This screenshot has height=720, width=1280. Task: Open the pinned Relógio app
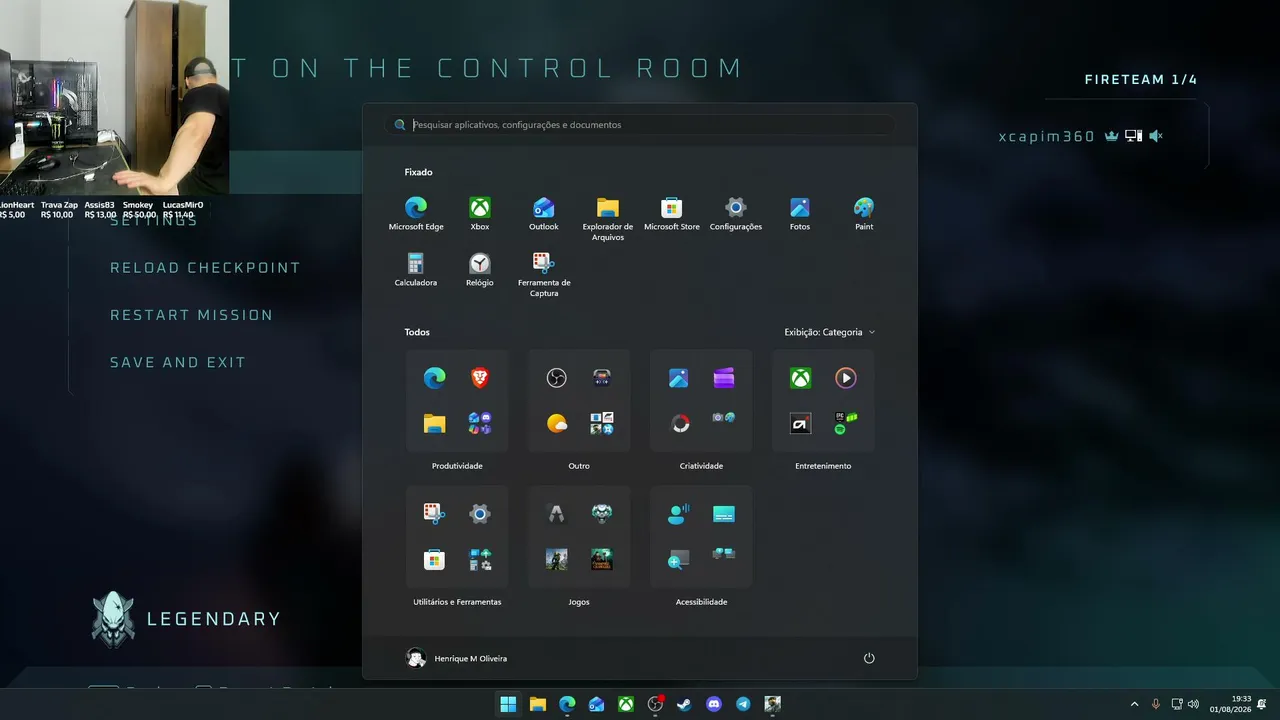click(x=480, y=270)
